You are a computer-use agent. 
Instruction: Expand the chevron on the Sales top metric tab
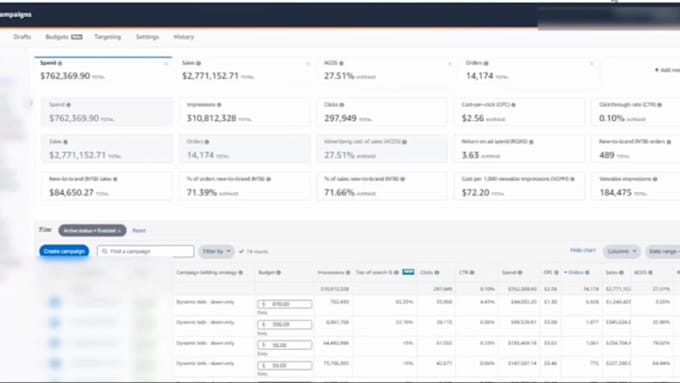click(x=308, y=64)
